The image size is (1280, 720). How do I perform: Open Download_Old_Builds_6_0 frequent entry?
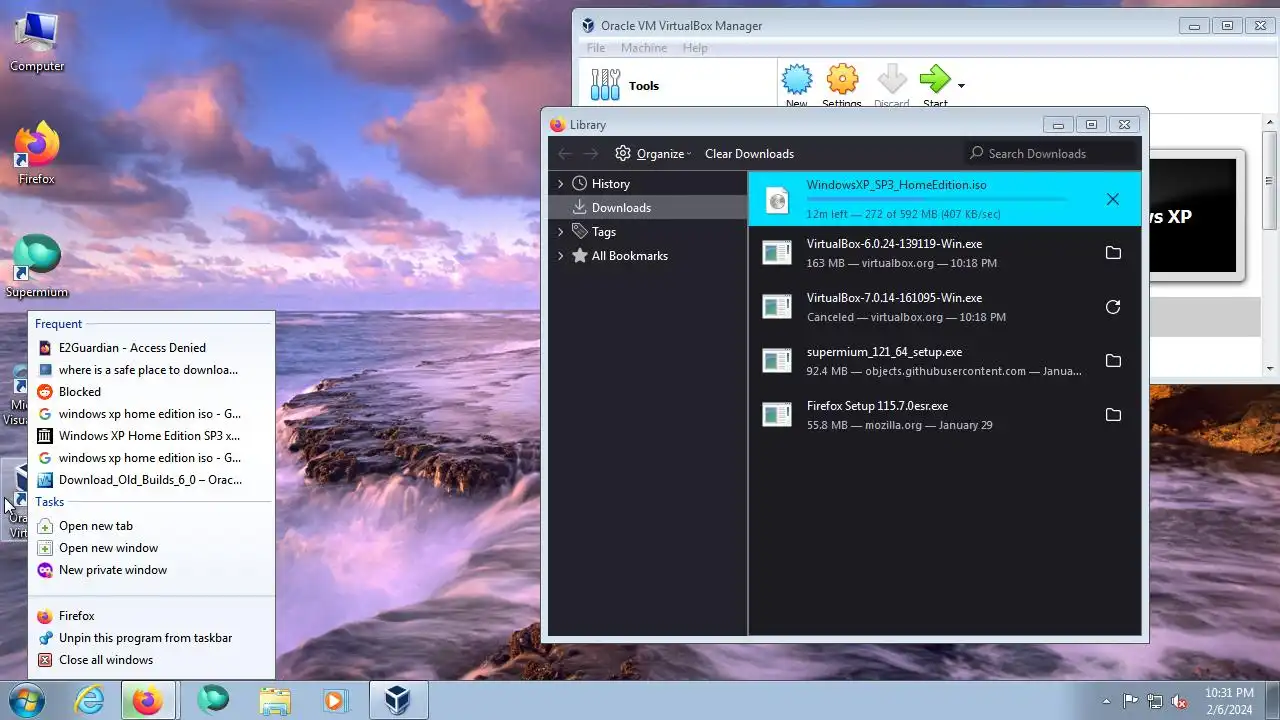pyautogui.click(x=152, y=479)
